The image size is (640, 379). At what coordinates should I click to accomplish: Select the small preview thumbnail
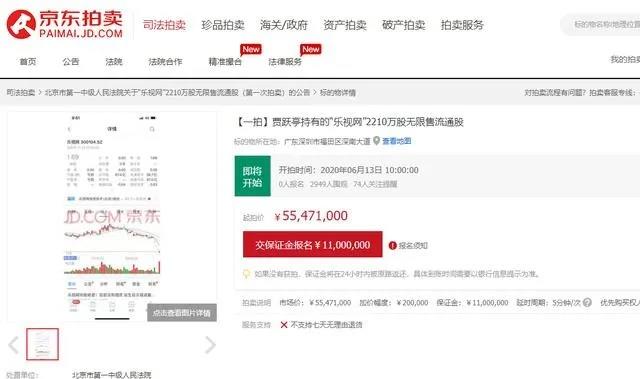(42, 344)
